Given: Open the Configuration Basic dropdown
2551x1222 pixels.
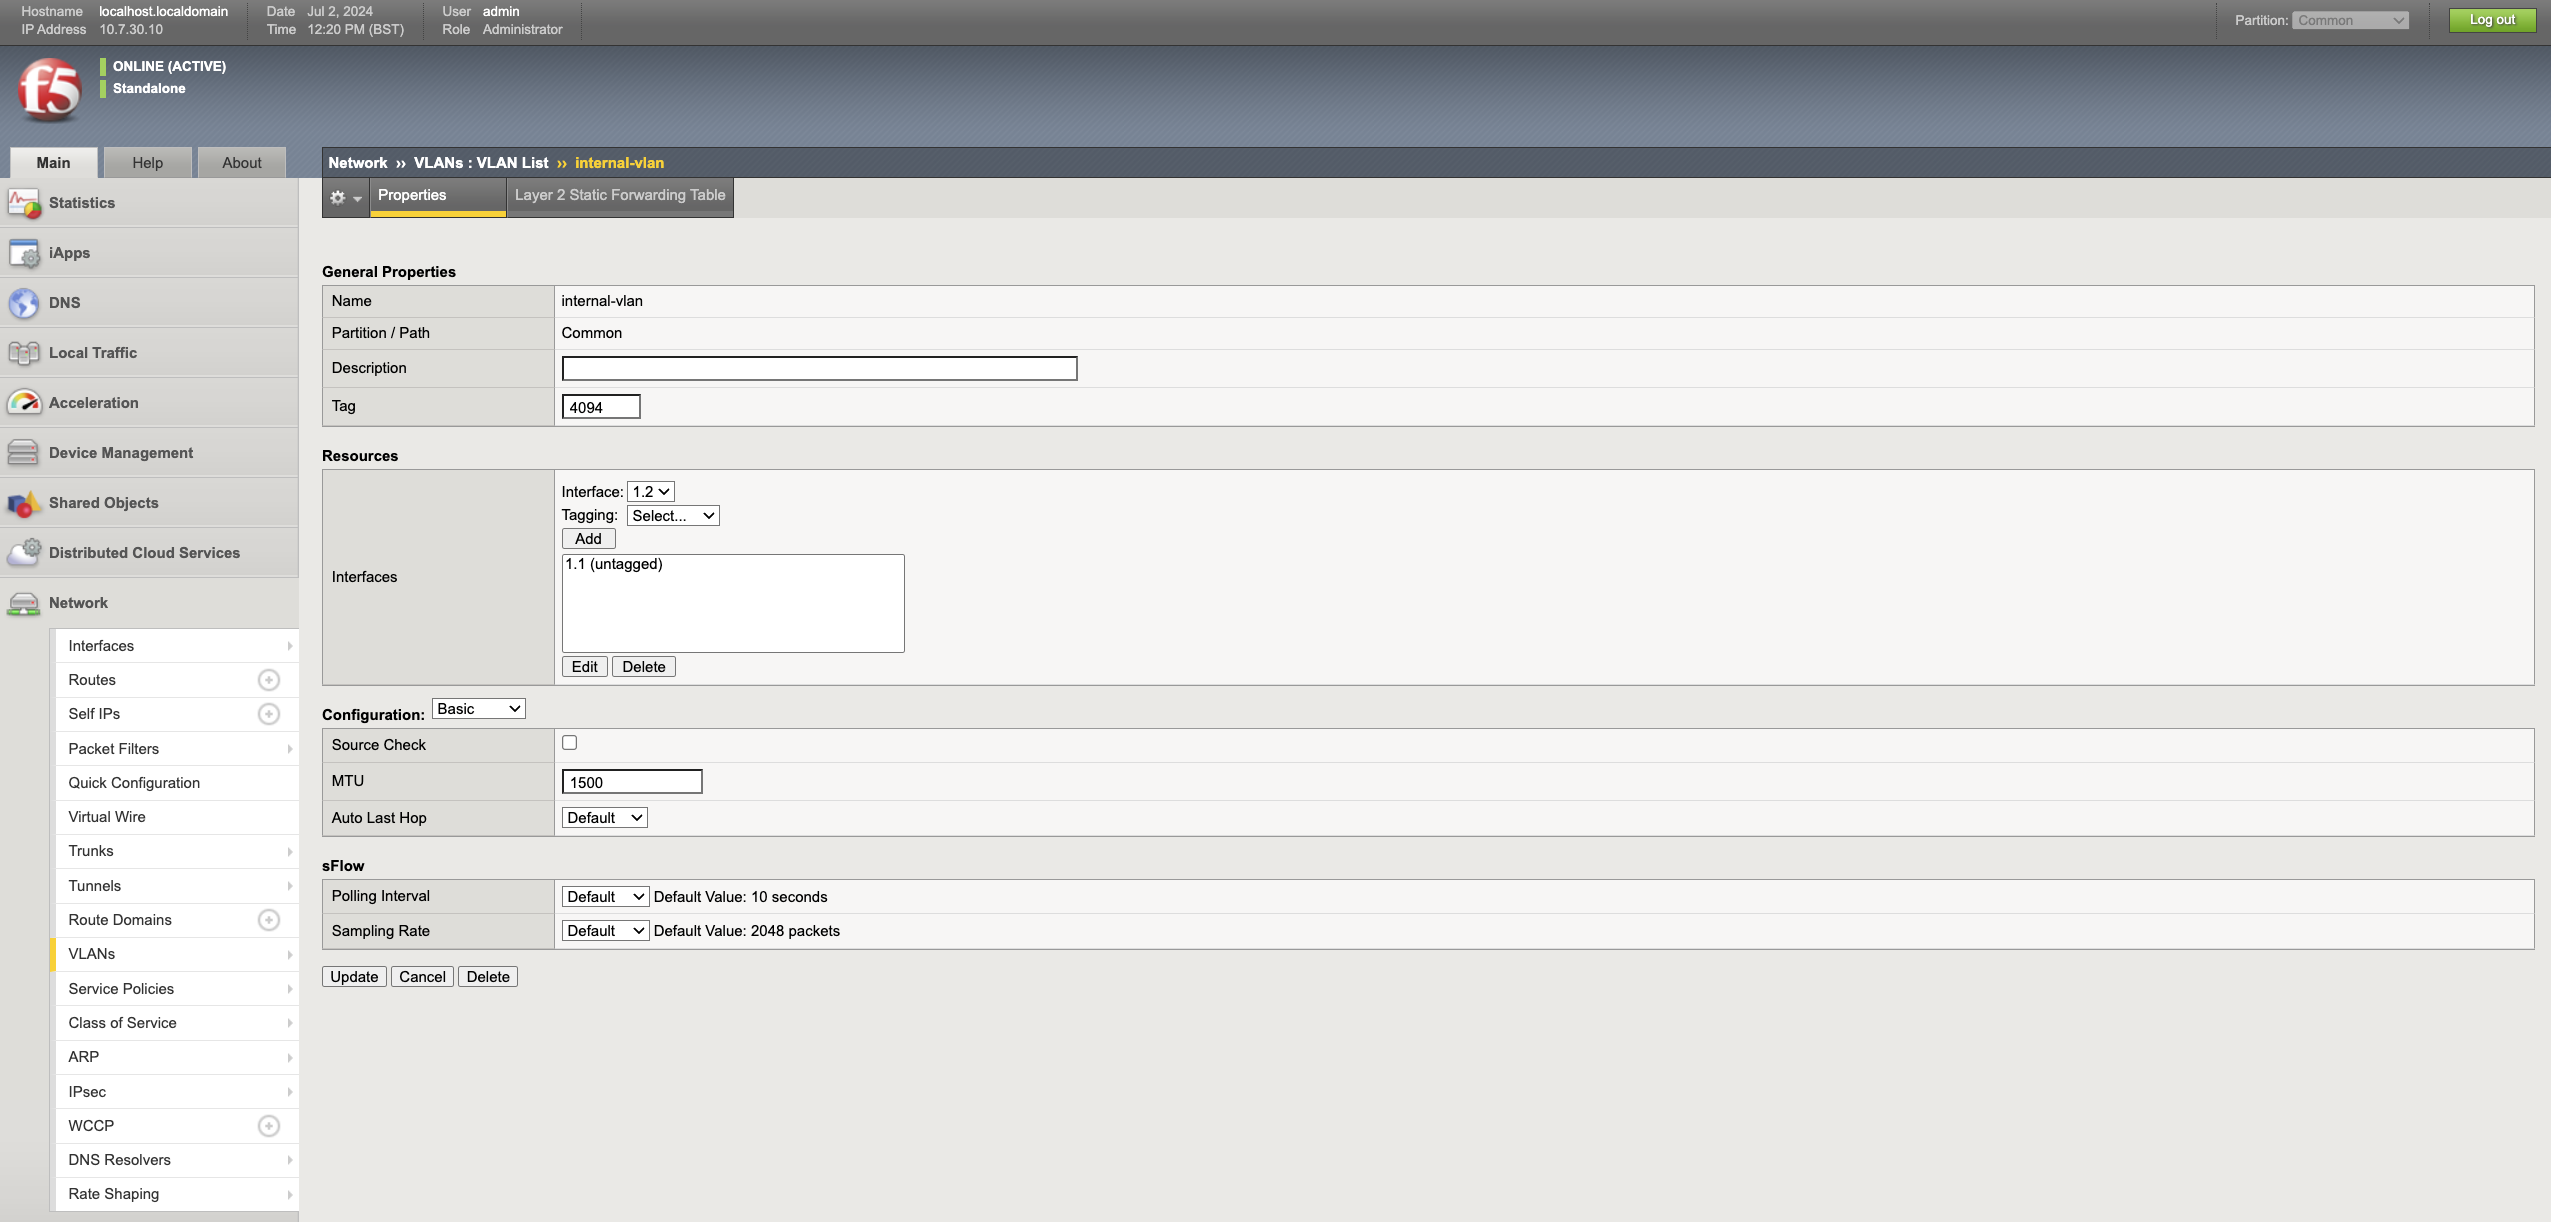Looking at the screenshot, I should [479, 709].
